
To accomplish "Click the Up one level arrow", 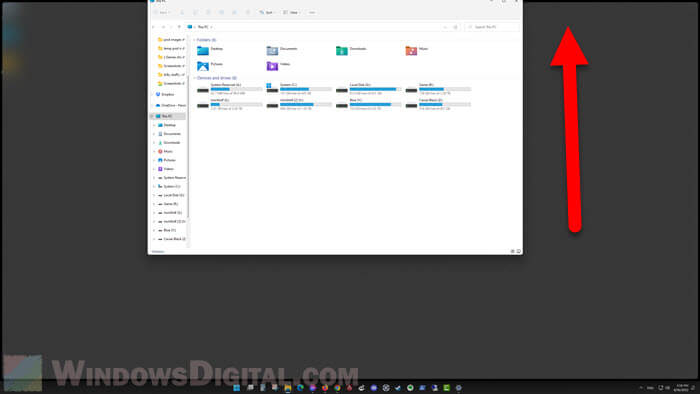I will pos(179,27).
